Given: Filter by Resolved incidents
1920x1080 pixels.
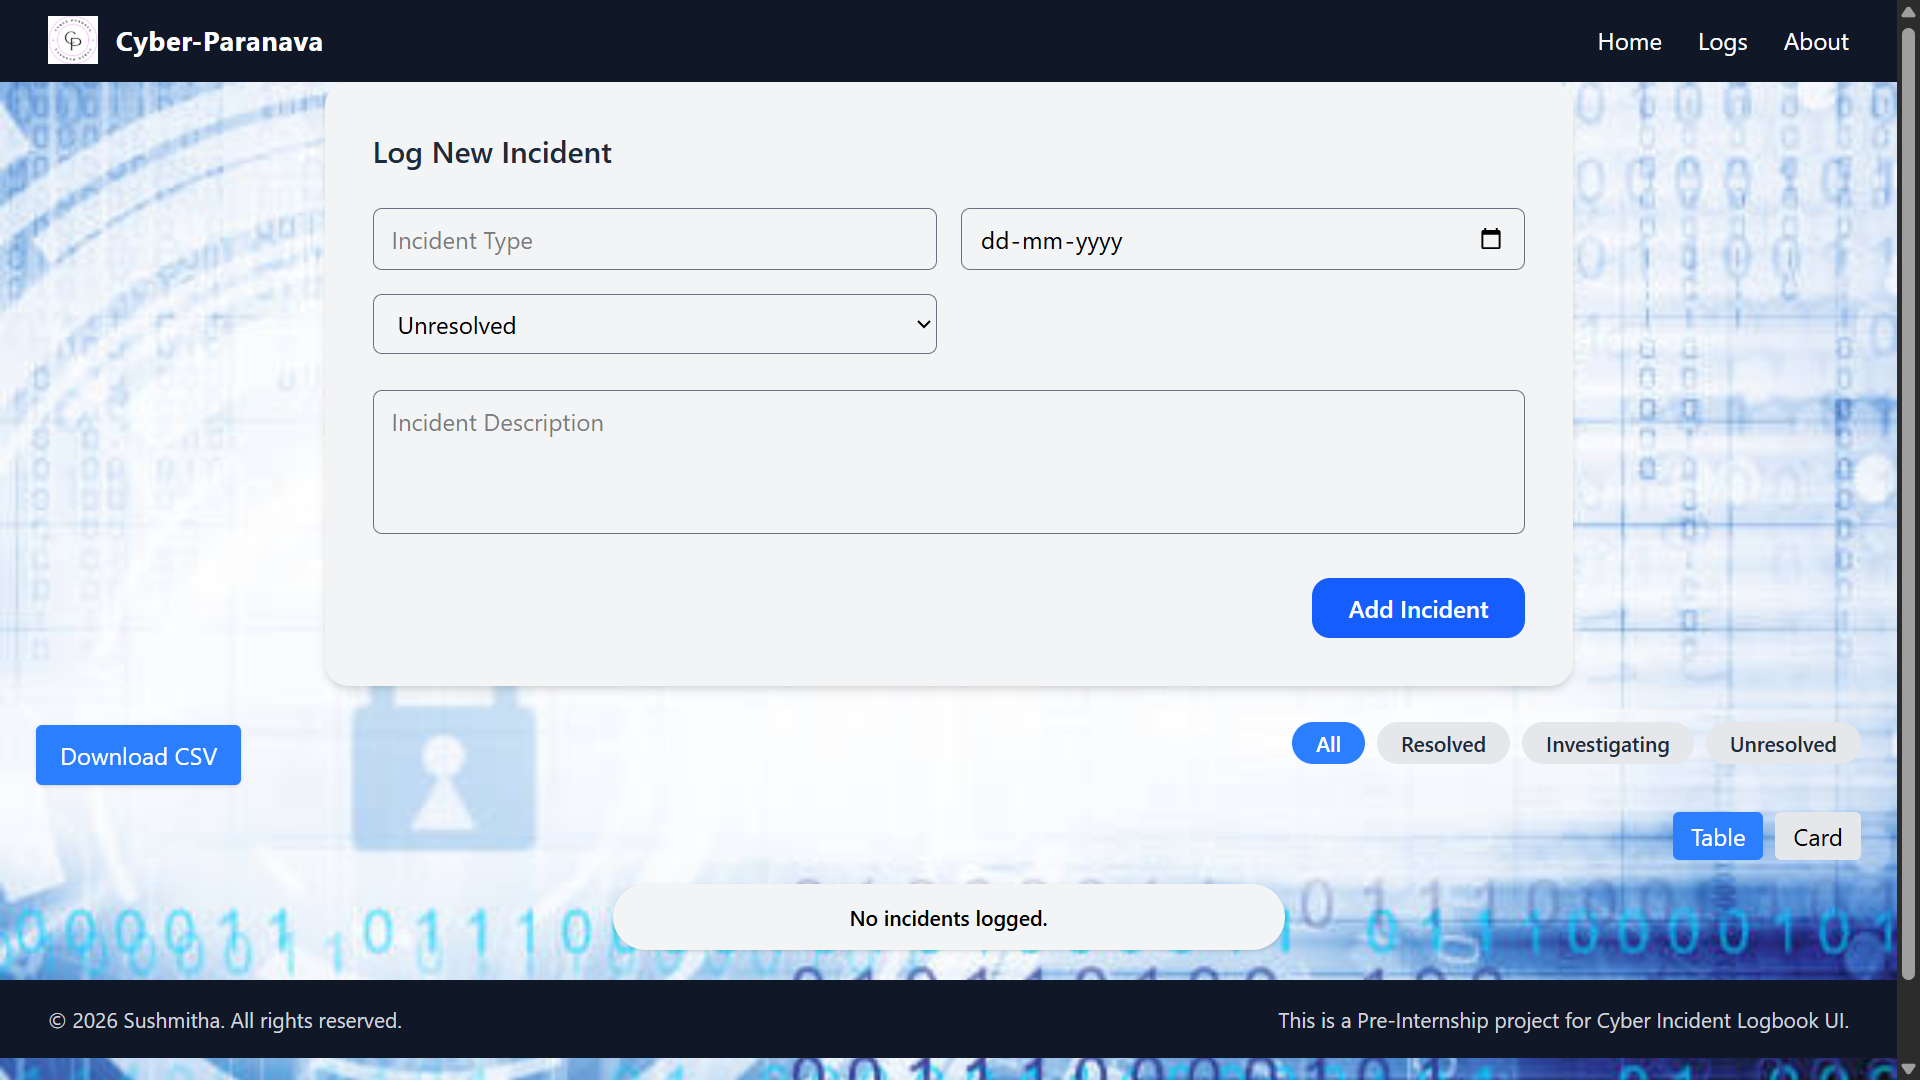Looking at the screenshot, I should click(1443, 743).
